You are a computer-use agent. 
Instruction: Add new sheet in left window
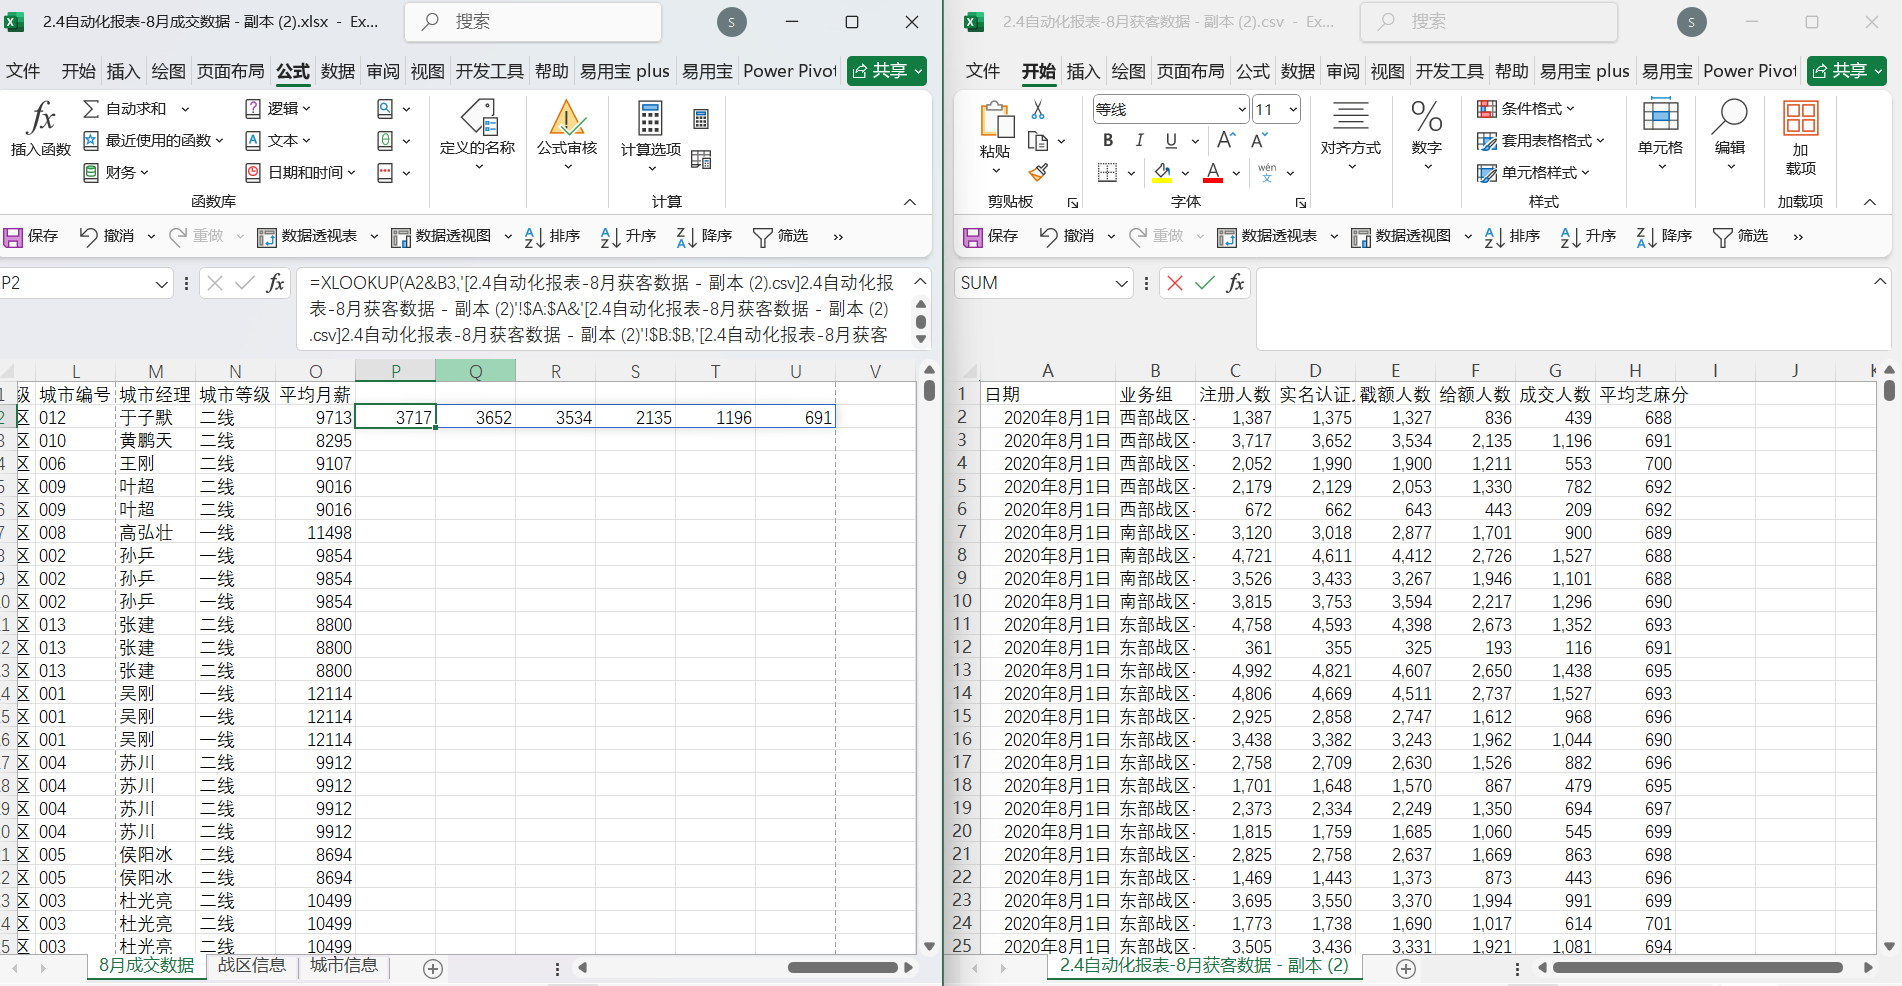point(433,968)
